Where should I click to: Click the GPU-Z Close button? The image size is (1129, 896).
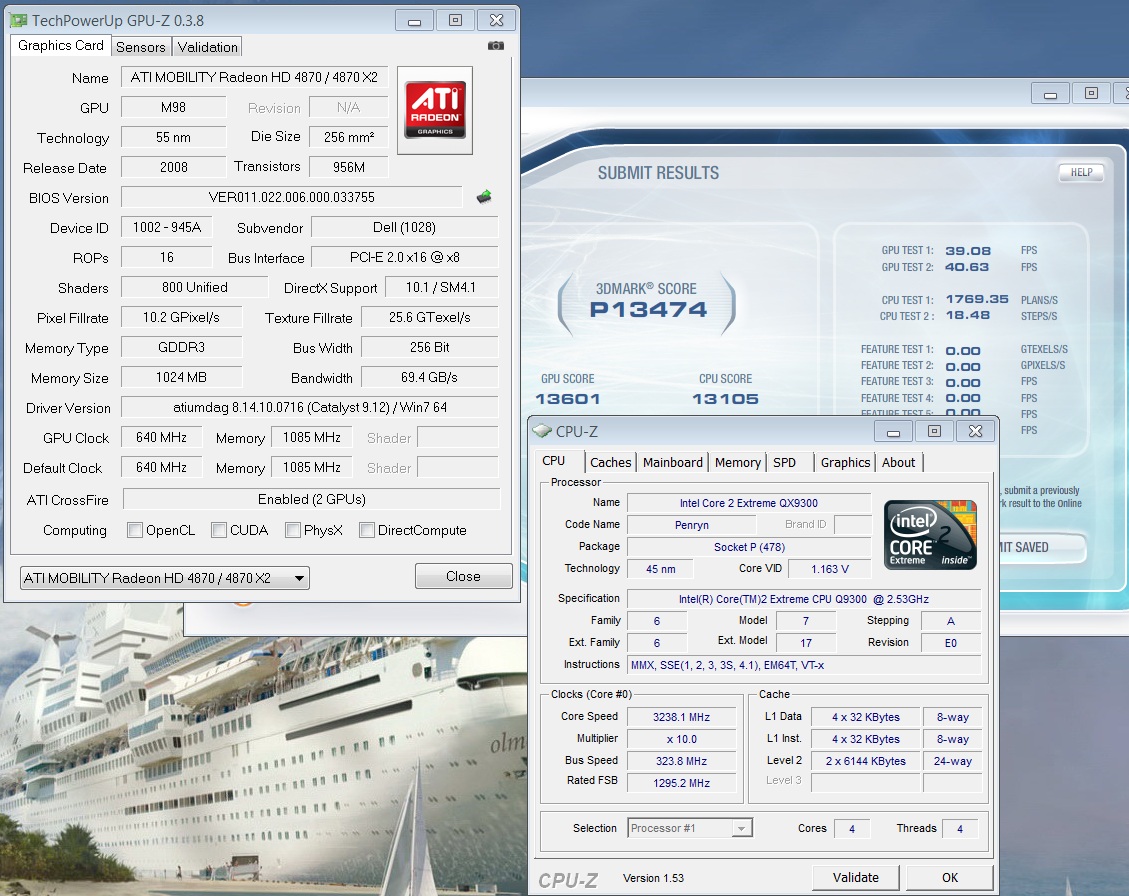463,576
